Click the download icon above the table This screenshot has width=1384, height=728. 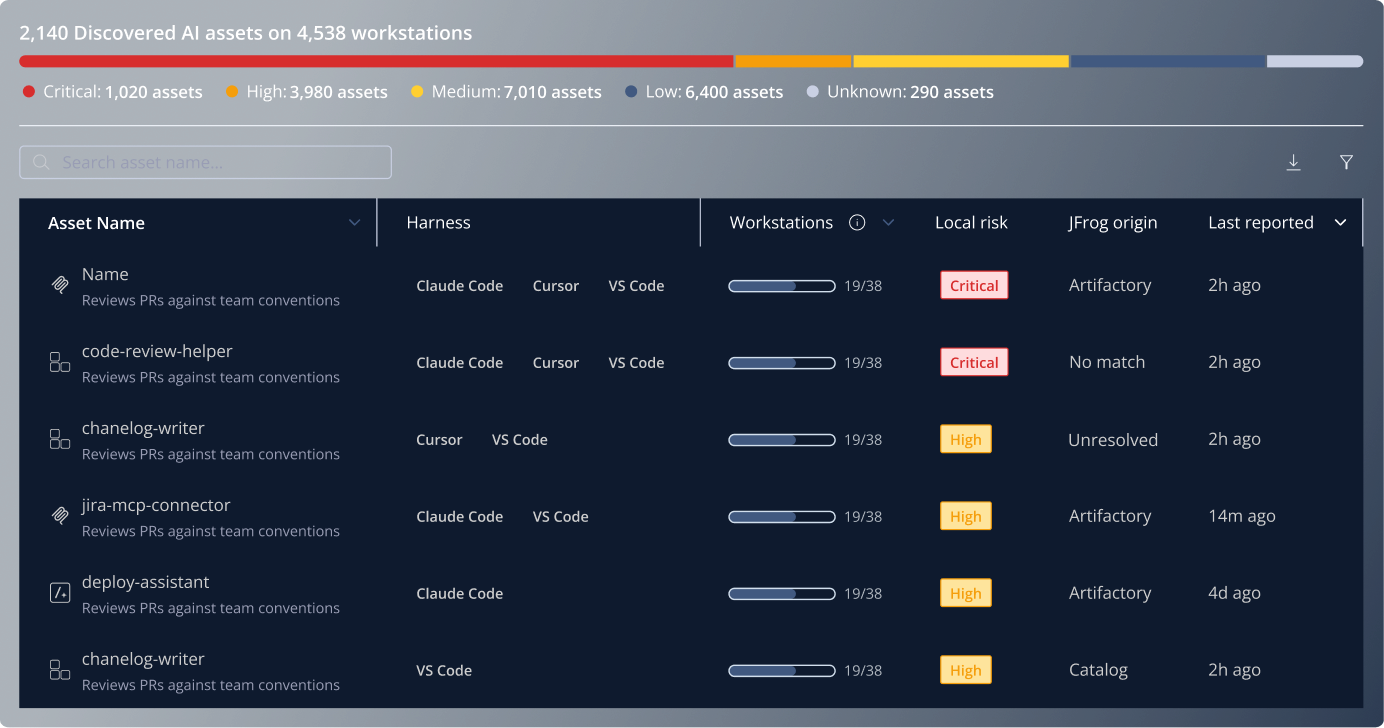point(1293,162)
